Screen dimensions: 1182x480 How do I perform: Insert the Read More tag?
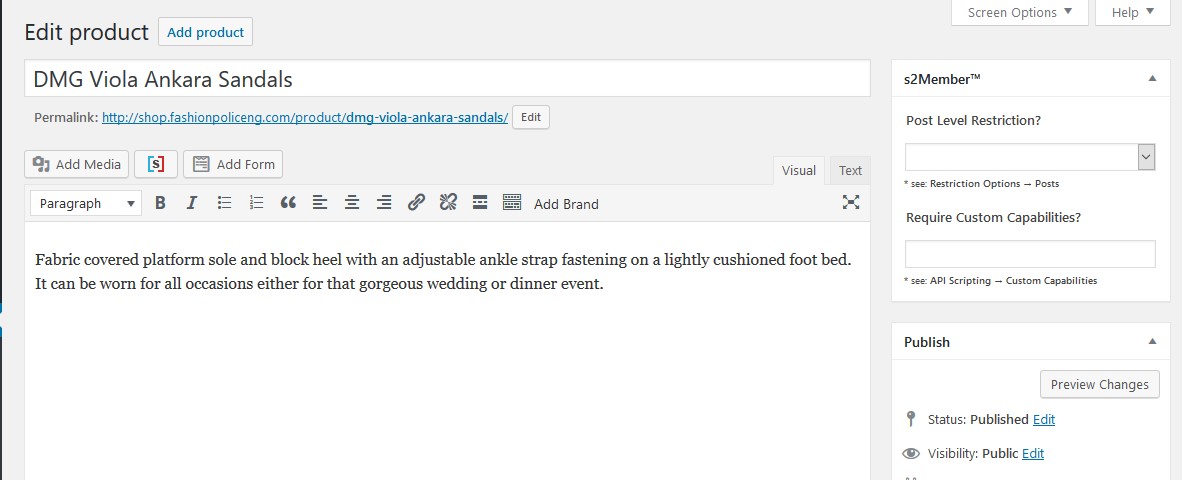coord(480,203)
